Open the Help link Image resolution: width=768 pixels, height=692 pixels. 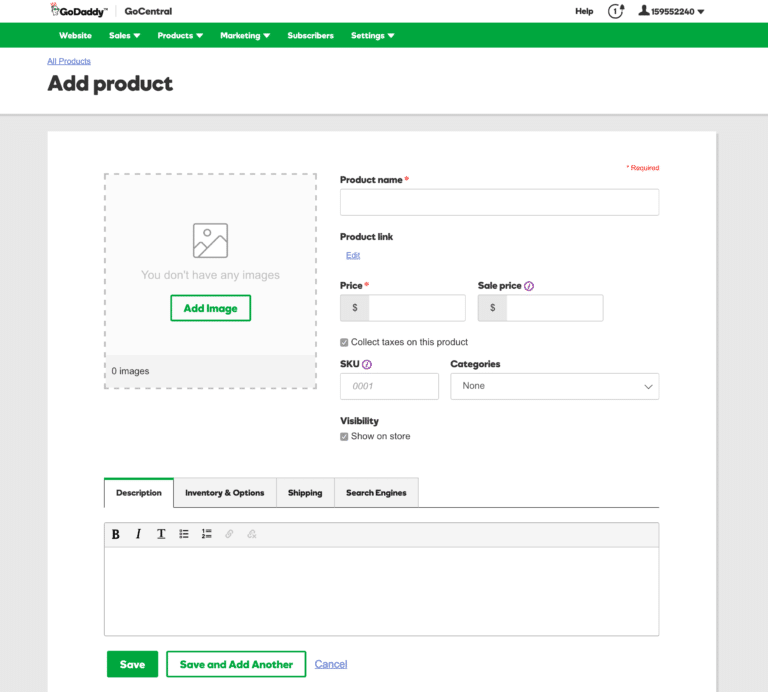(x=584, y=11)
